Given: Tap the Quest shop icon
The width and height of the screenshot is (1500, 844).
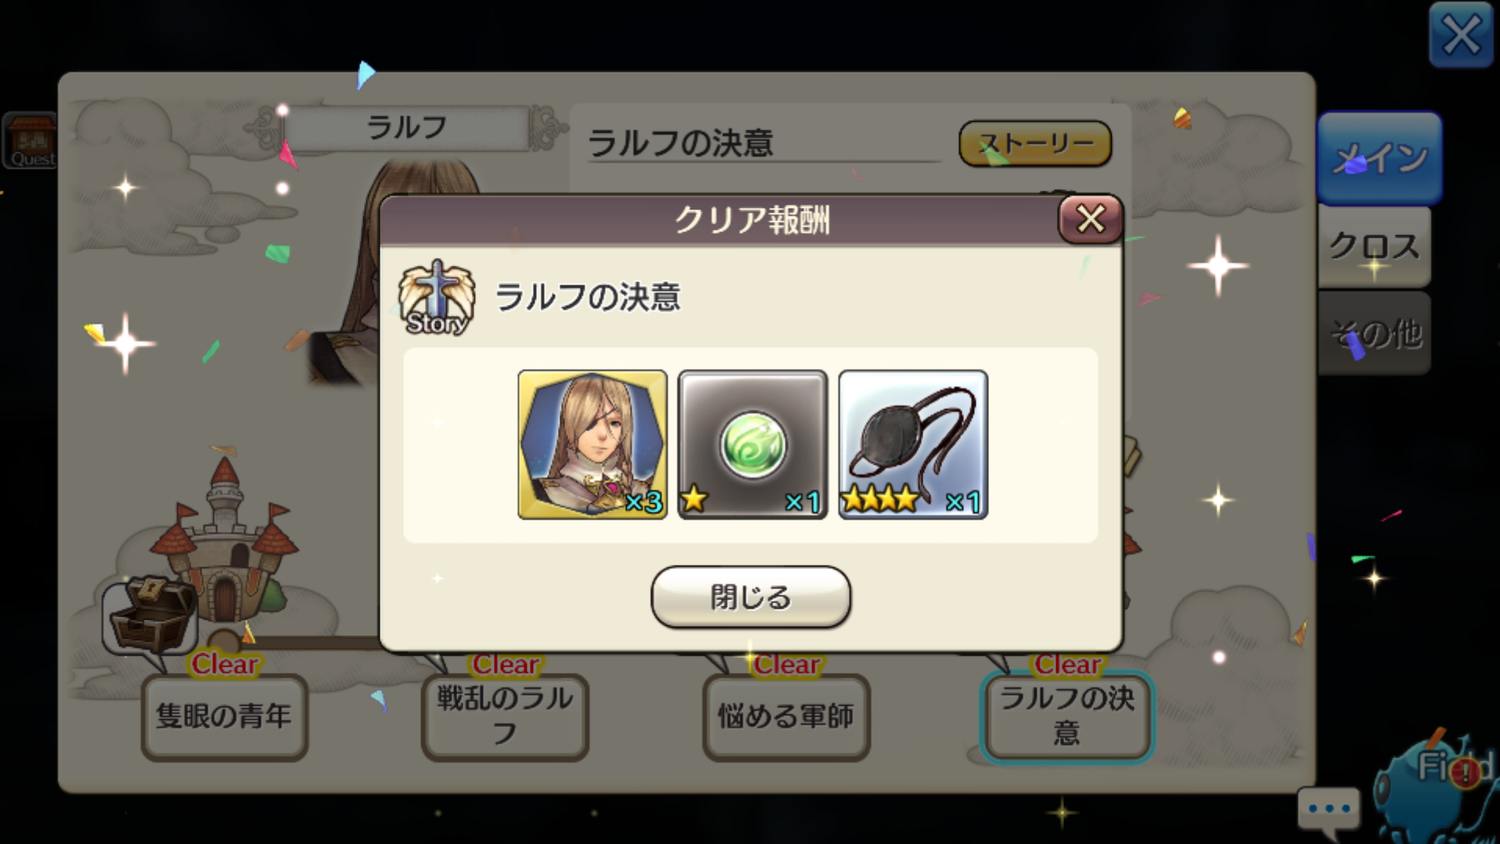Looking at the screenshot, I should pos(30,140).
